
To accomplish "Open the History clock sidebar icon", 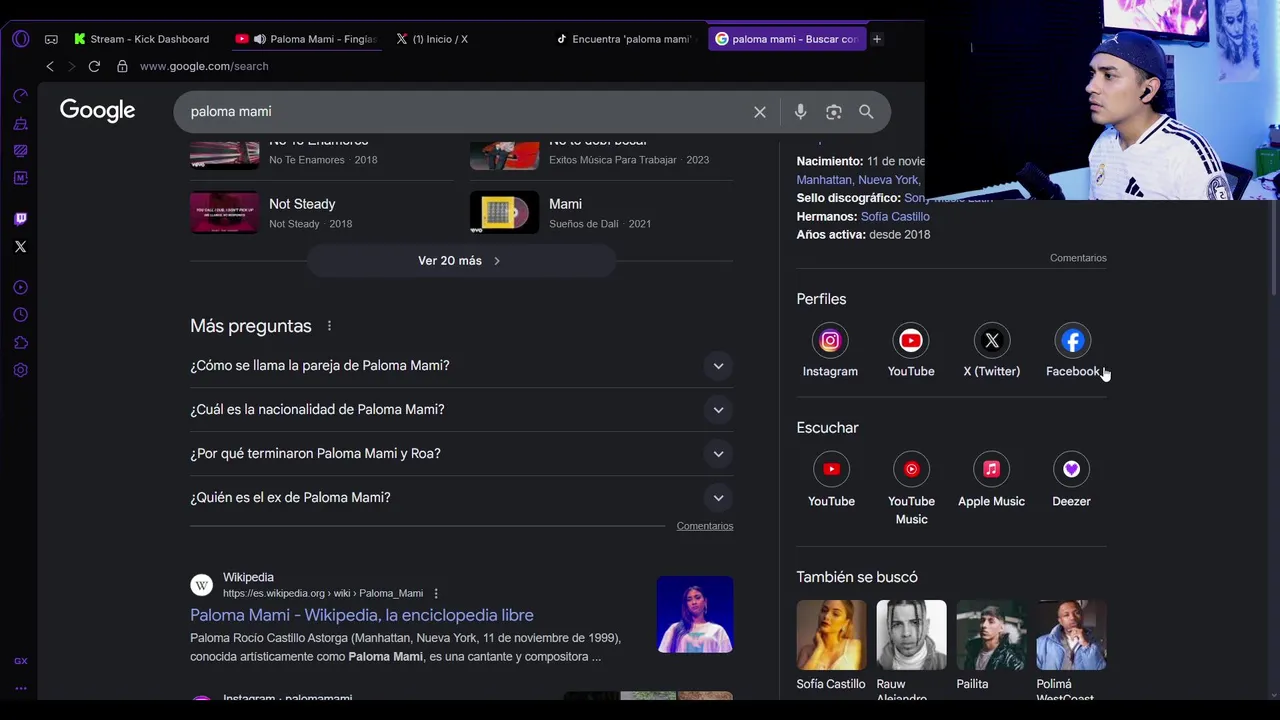I will point(20,315).
